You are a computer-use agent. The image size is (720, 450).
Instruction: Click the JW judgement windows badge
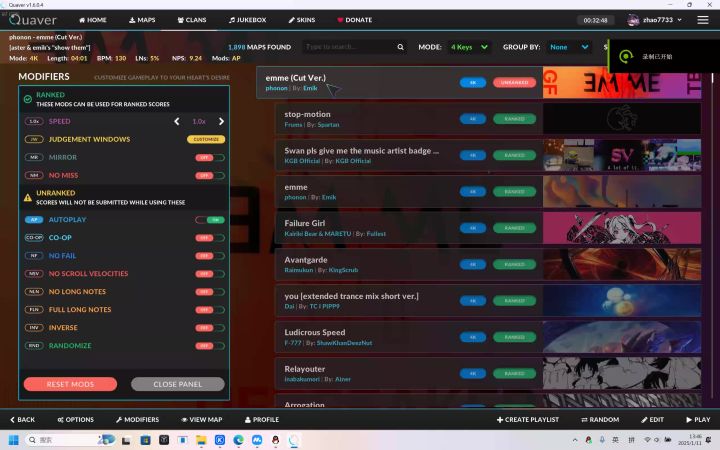pos(34,139)
